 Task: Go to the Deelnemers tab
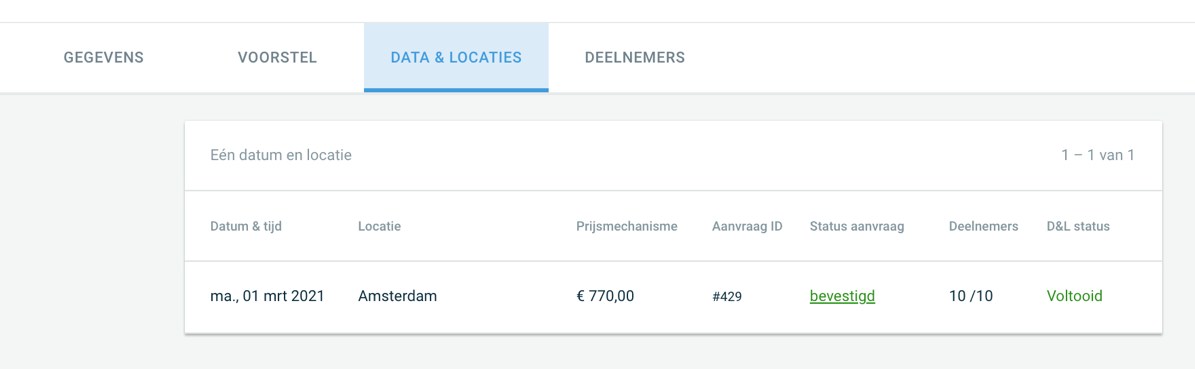(635, 57)
